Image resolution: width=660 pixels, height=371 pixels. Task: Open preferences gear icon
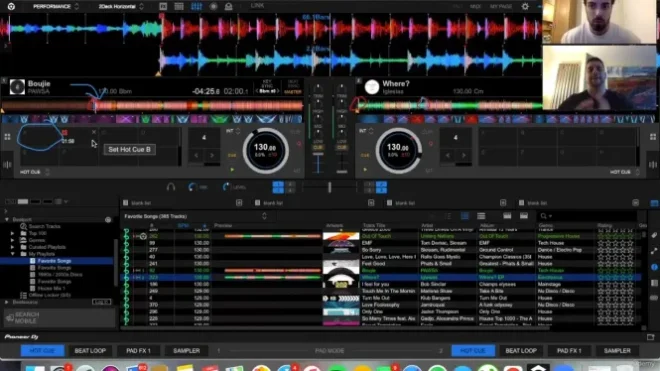point(525,6)
